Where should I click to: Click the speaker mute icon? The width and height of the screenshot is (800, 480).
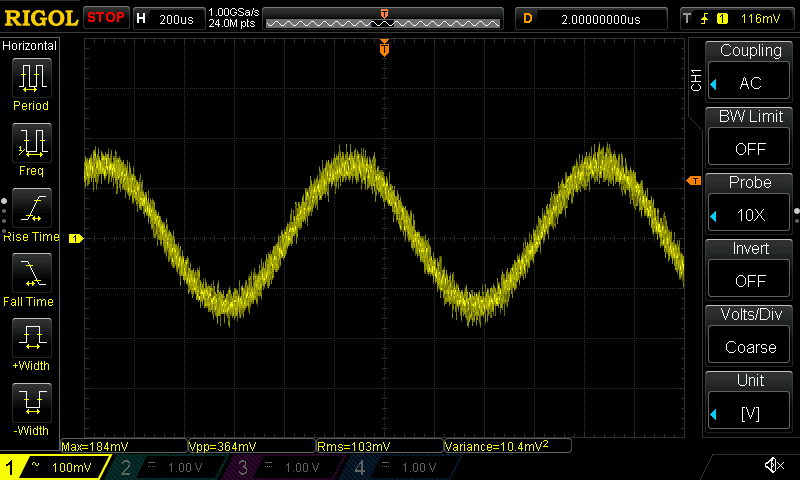773,465
